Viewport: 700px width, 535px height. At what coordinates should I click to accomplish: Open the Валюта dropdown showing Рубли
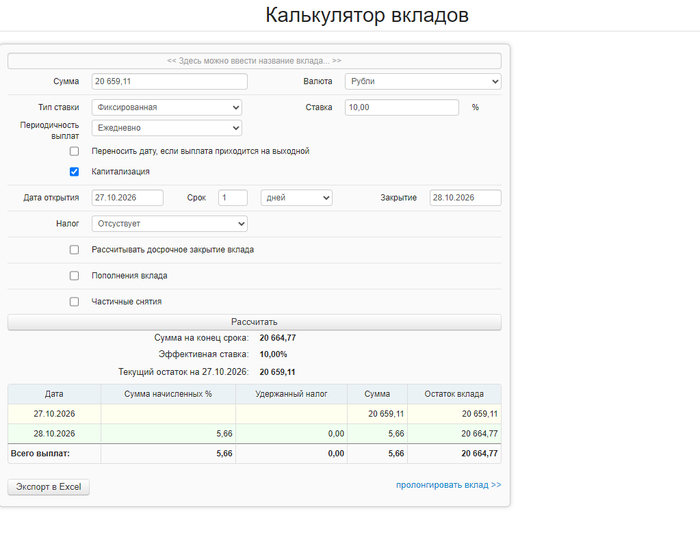click(423, 81)
